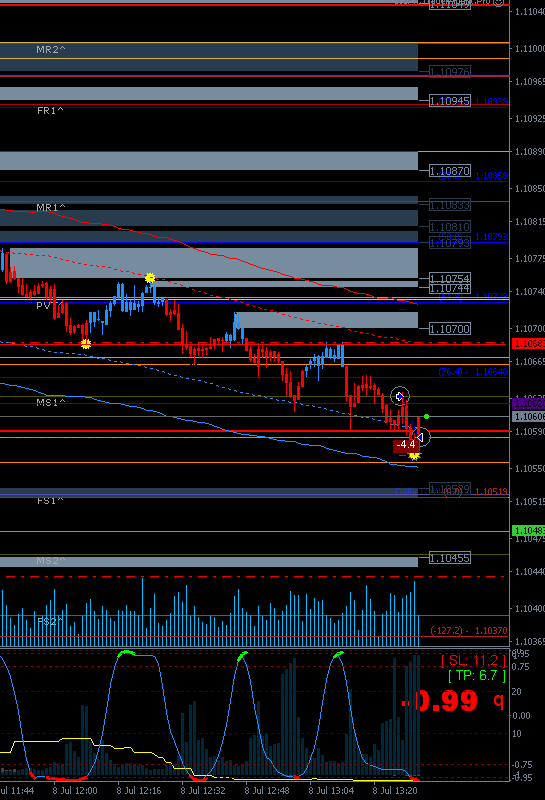
Task: Click the 1.10945 zone price tag
Action: click(450, 101)
